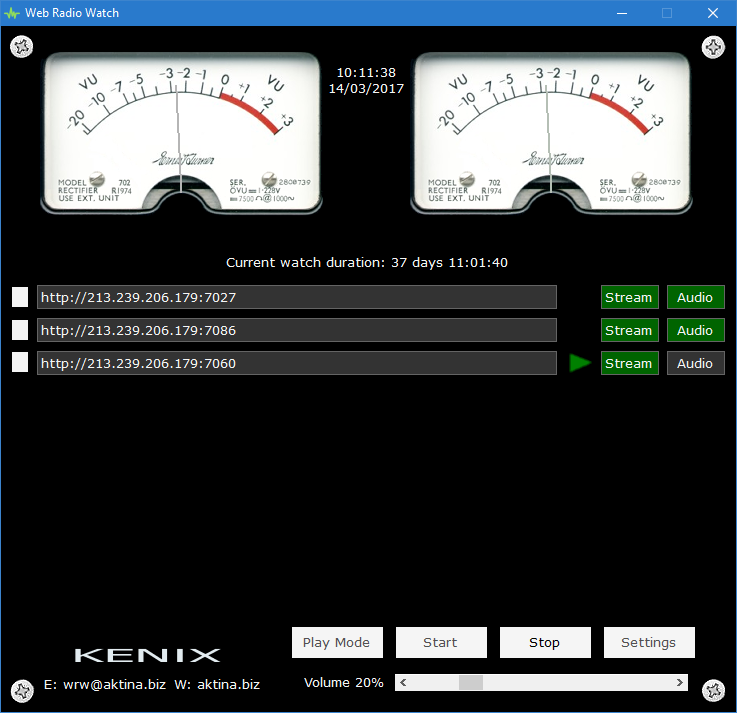
Task: Click Audio button for port 7060
Action: 695,363
